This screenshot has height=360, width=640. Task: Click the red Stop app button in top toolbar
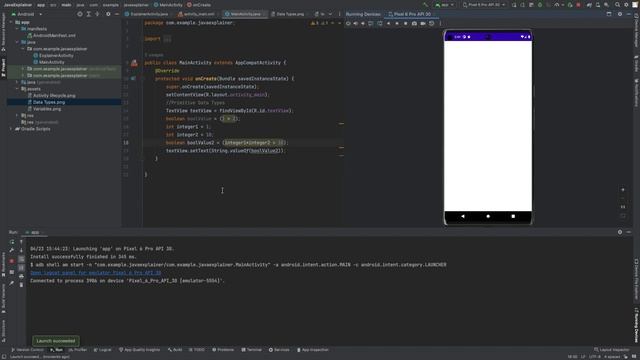(x=578, y=5)
